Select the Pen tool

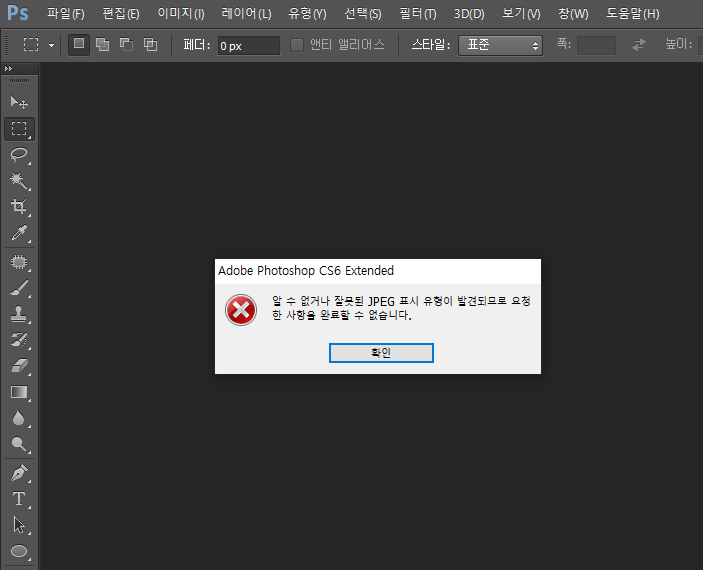[19, 473]
